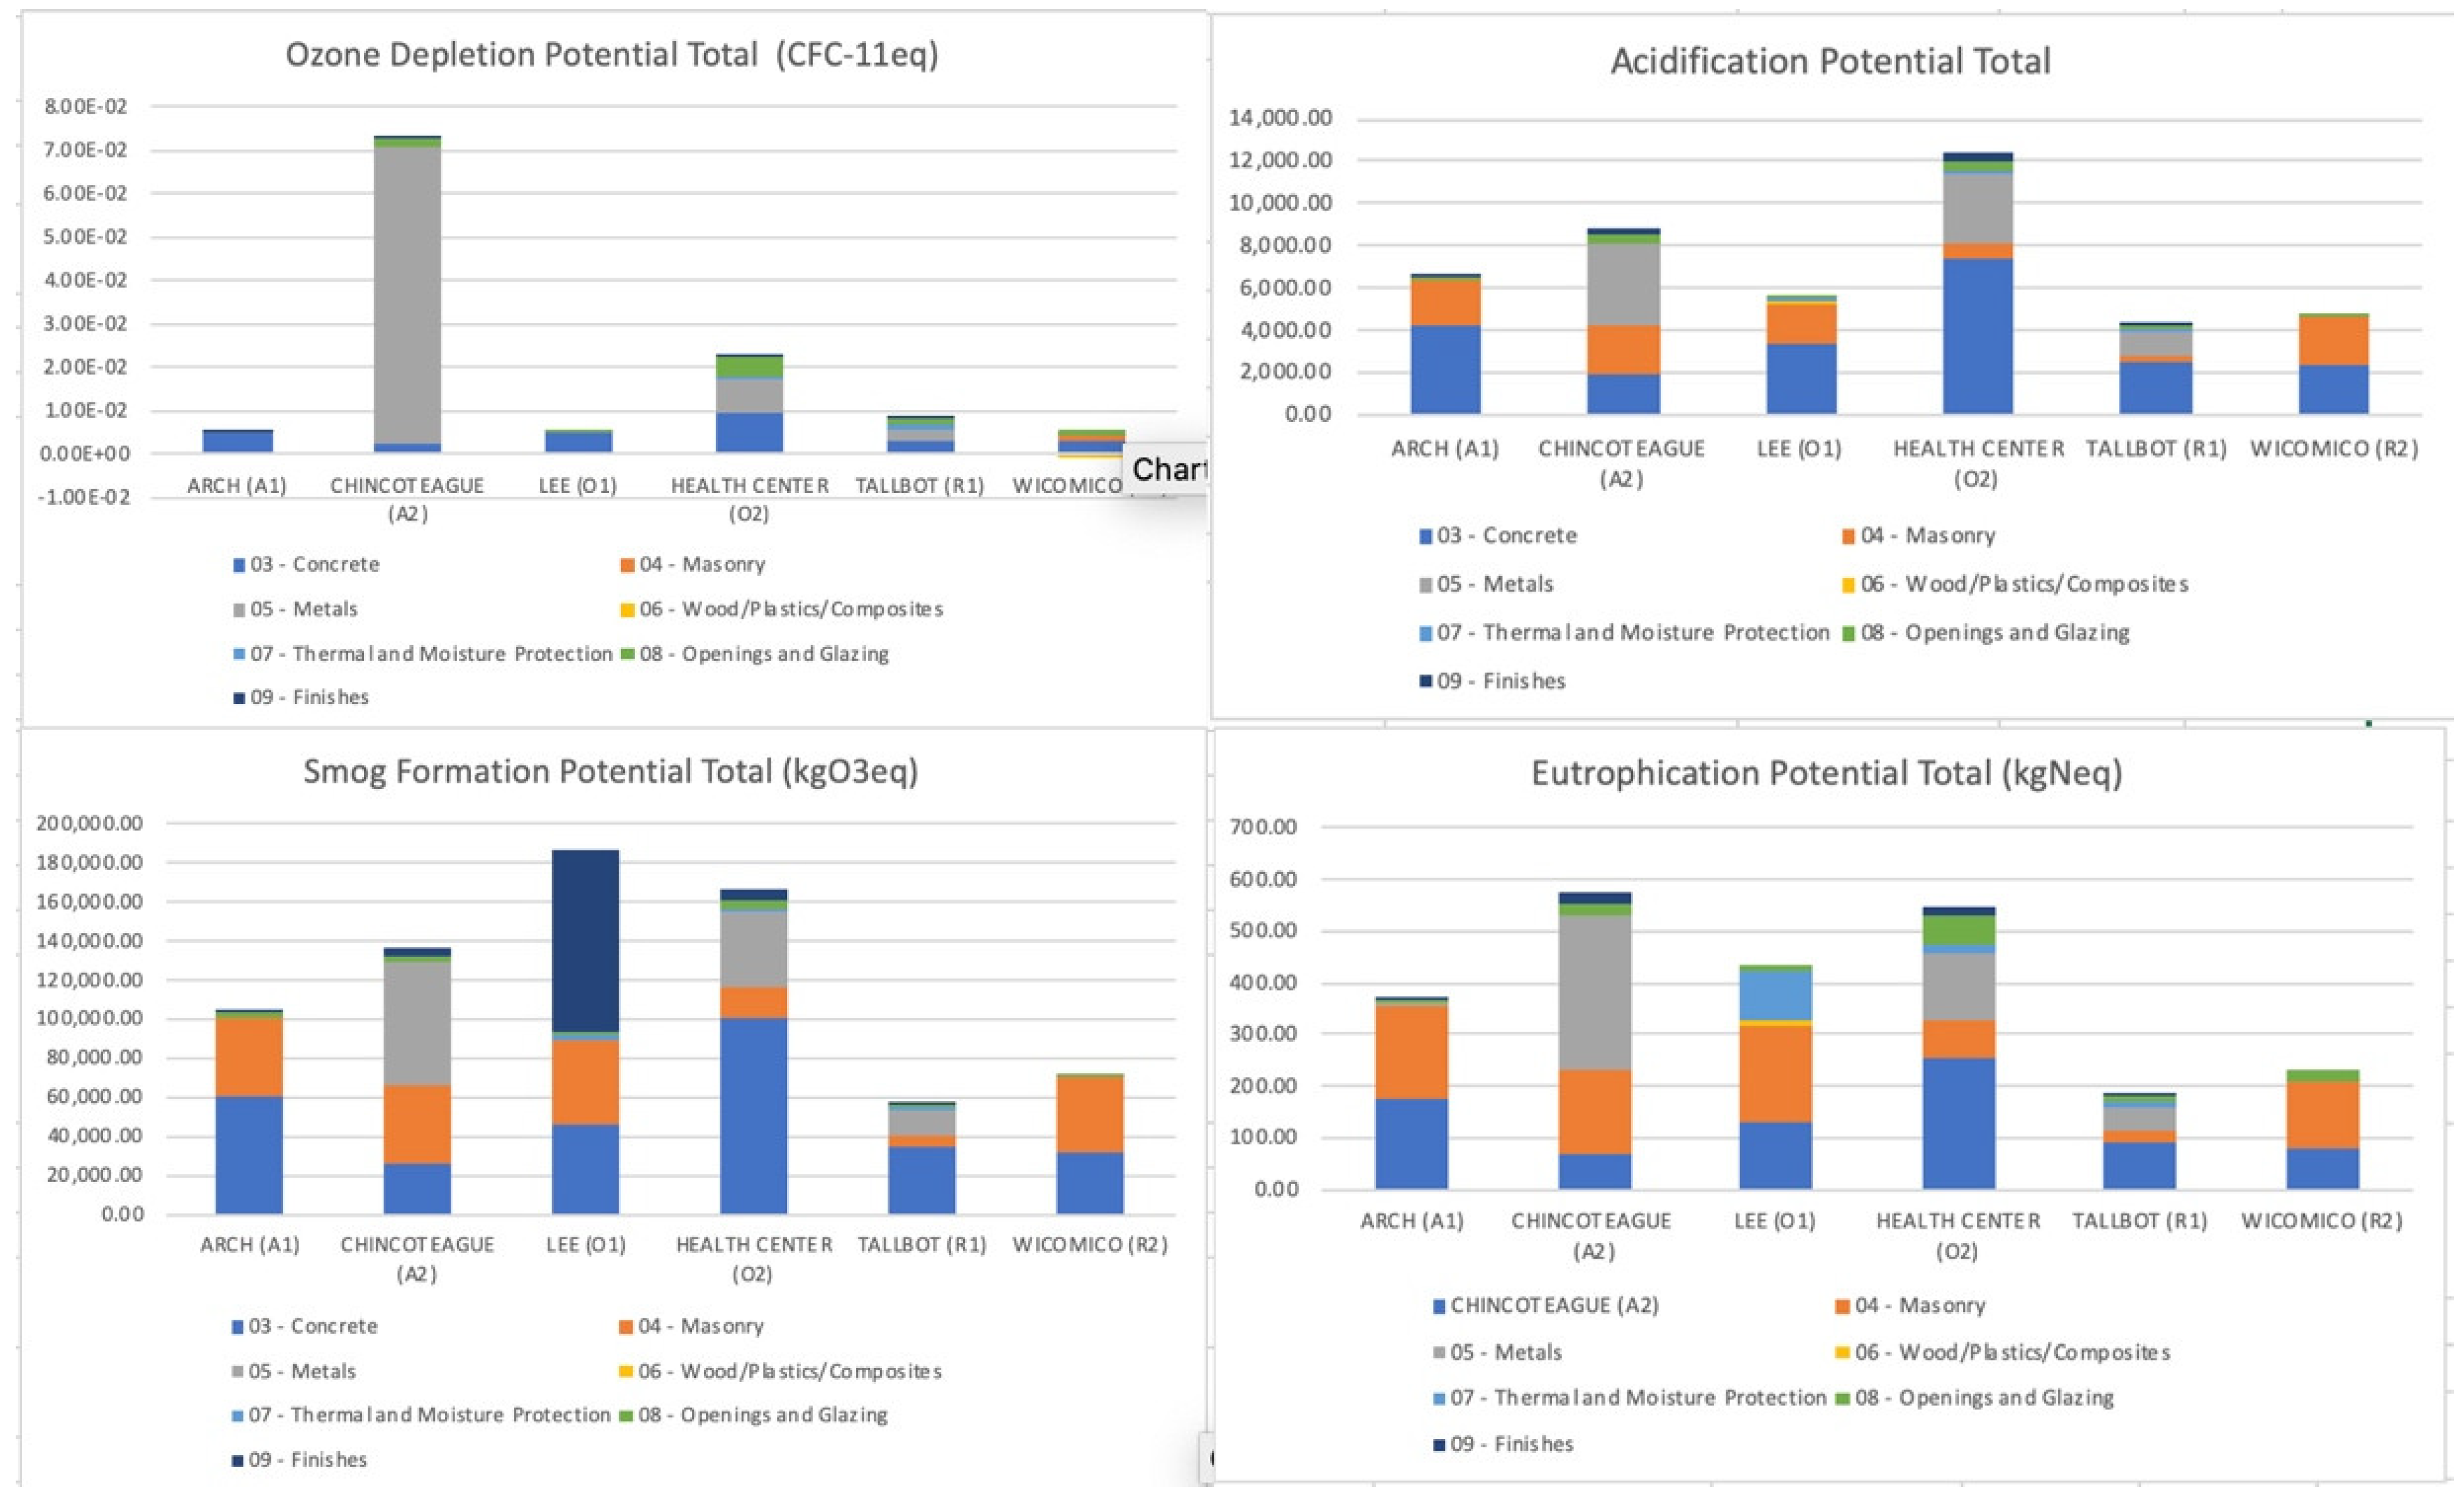
Task: Click the Ozone Depletion Potential chart title
Action: pyautogui.click(x=612, y=54)
